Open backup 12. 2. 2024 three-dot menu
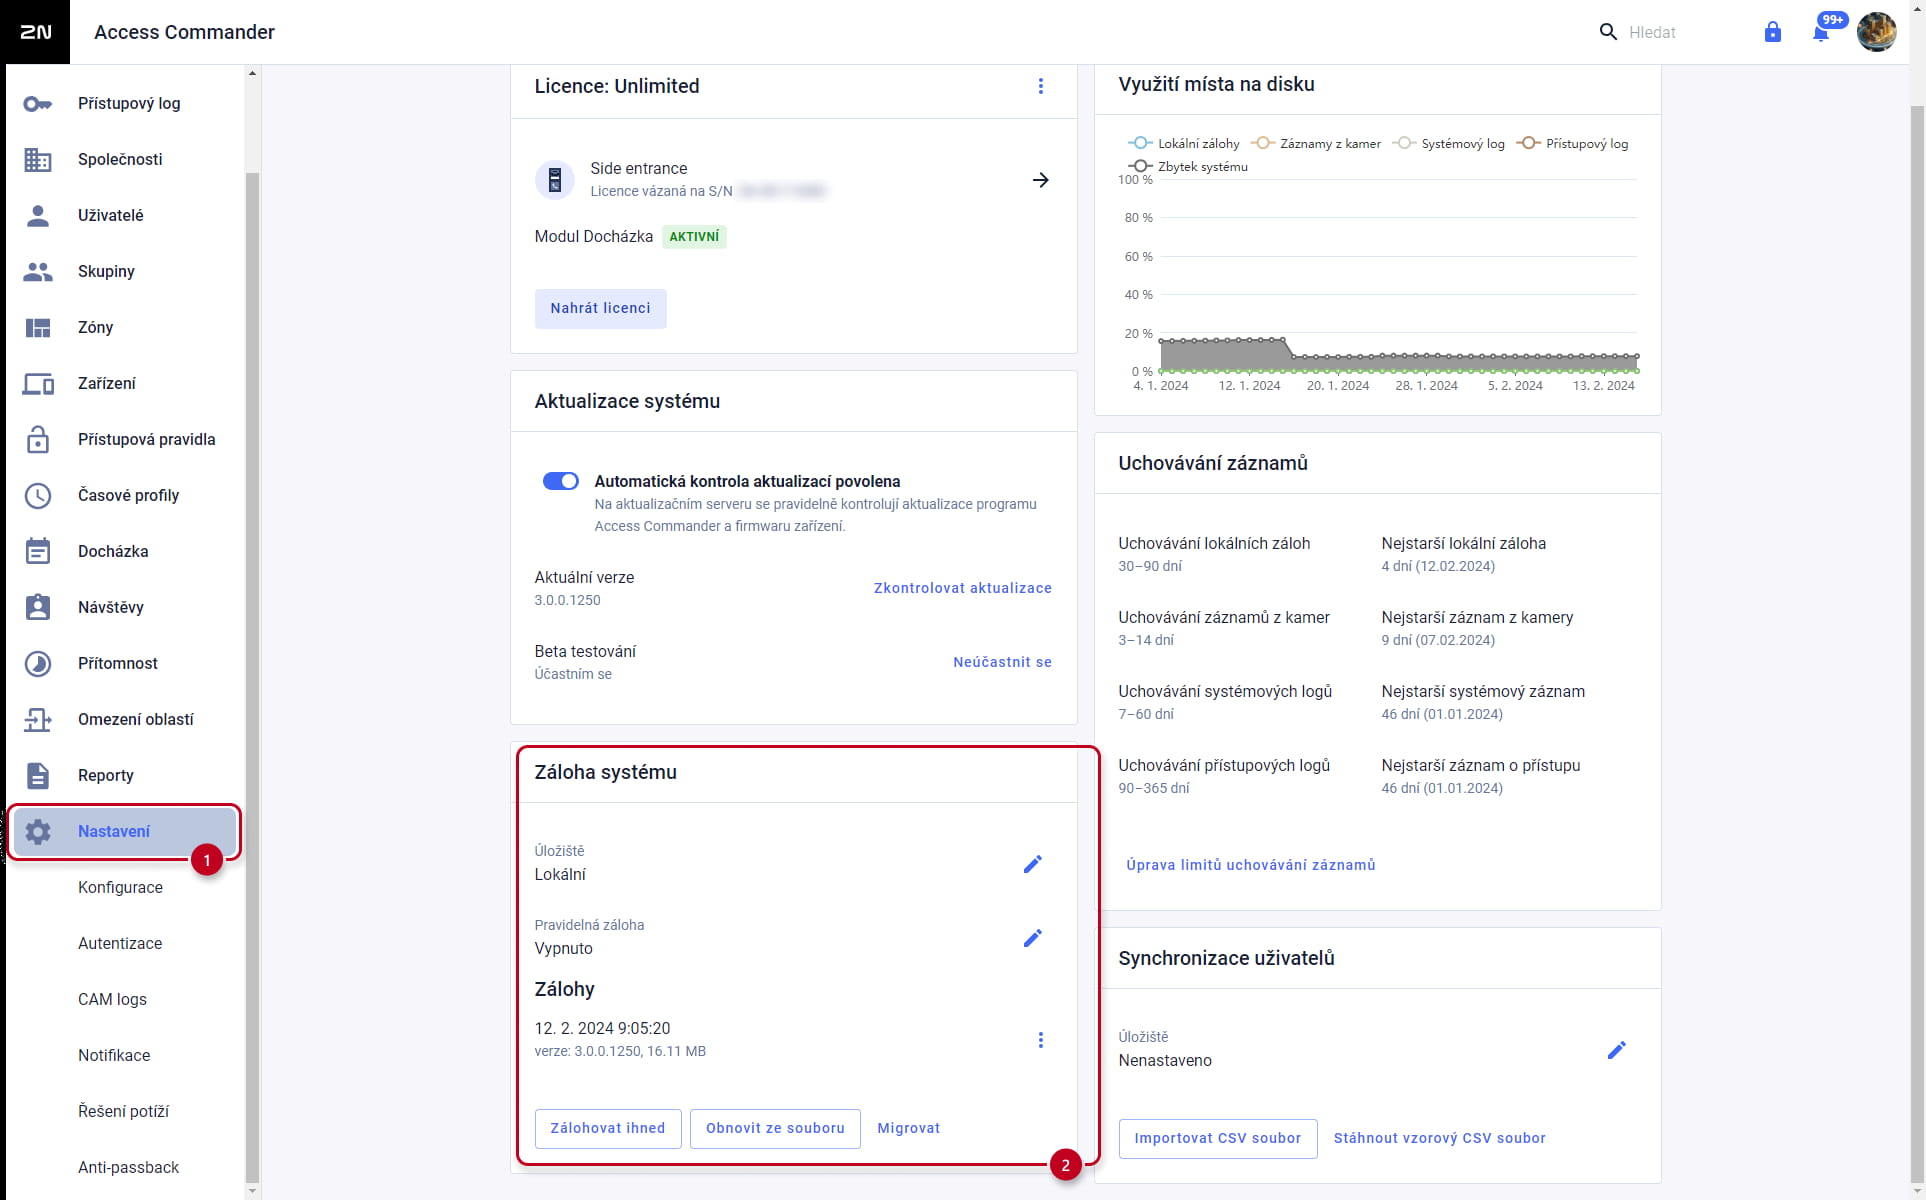Viewport: 1926px width, 1200px height. pyautogui.click(x=1041, y=1040)
